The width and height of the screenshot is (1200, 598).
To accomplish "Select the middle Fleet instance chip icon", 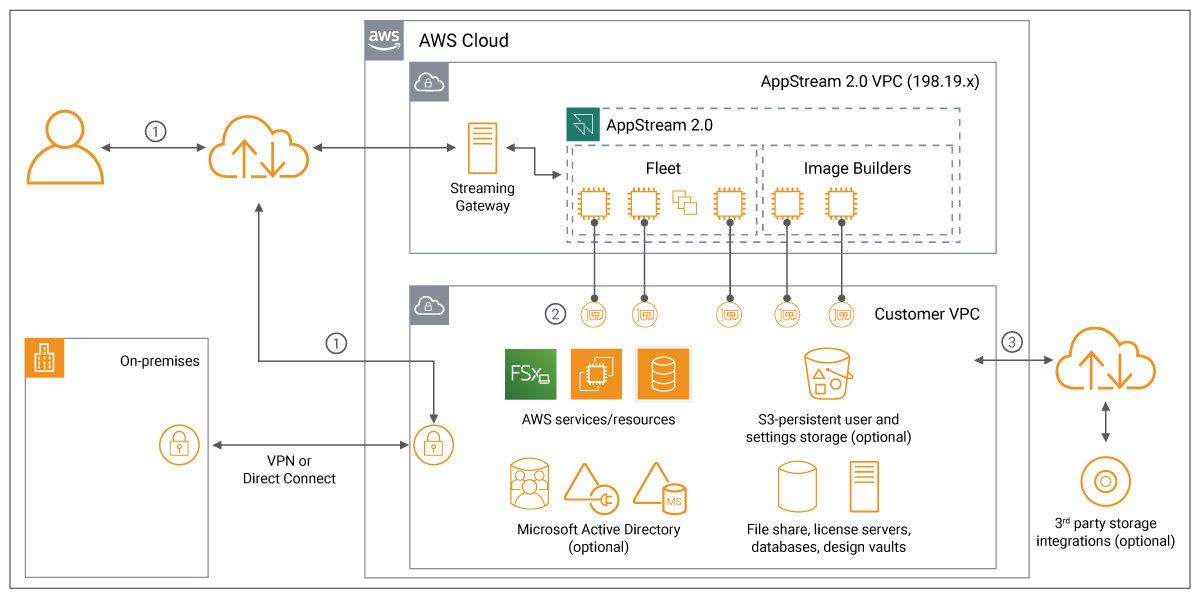I will pyautogui.click(x=644, y=203).
